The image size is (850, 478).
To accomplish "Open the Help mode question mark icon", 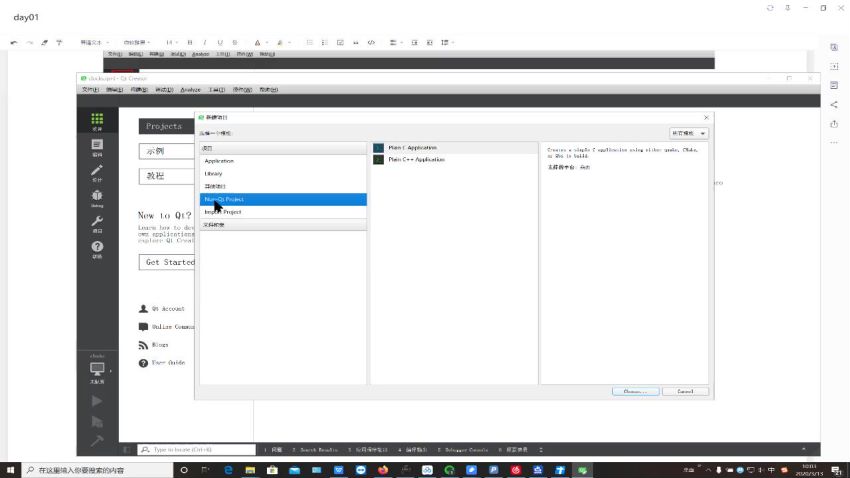I will click(97, 249).
